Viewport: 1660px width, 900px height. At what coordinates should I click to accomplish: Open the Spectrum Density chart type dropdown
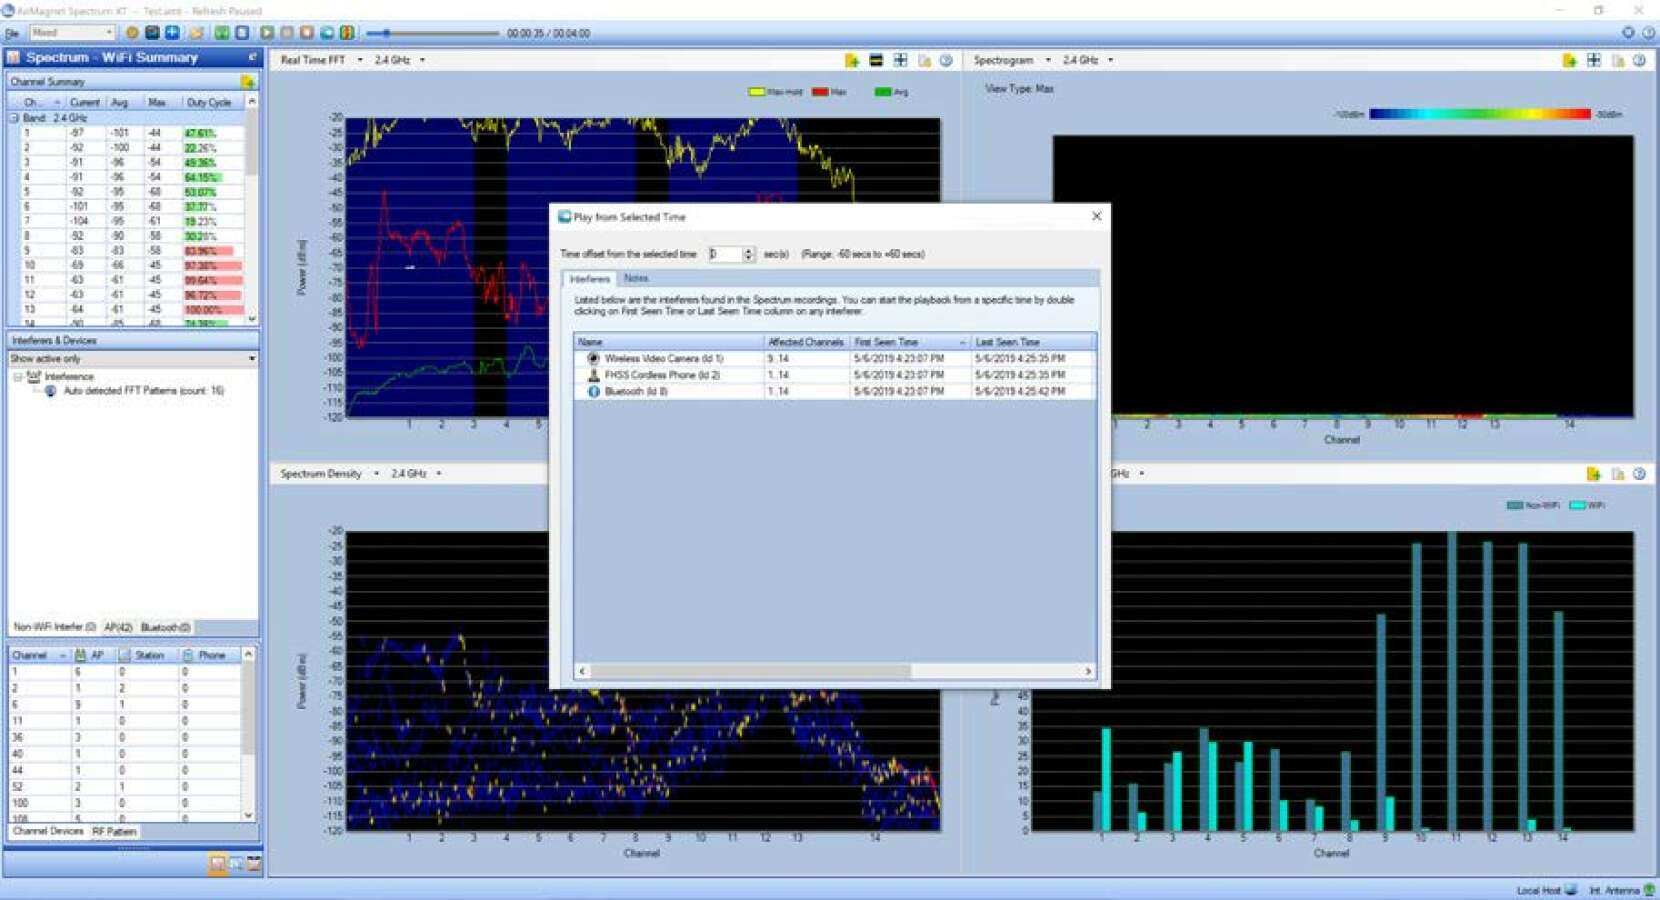tap(376, 473)
